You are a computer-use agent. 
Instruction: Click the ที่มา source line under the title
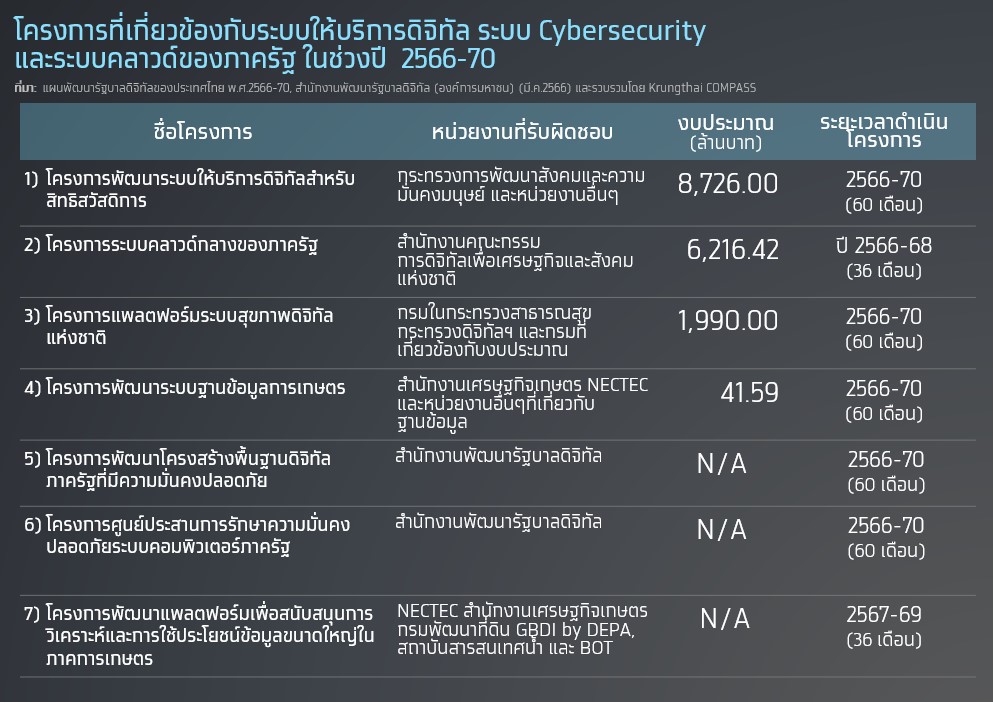385,87
